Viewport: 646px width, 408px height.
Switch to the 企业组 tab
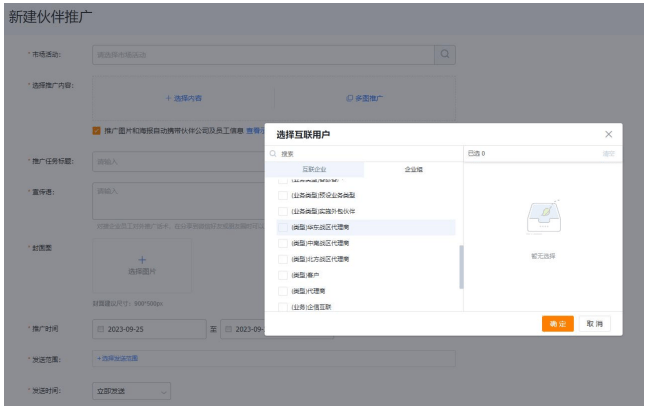412,170
